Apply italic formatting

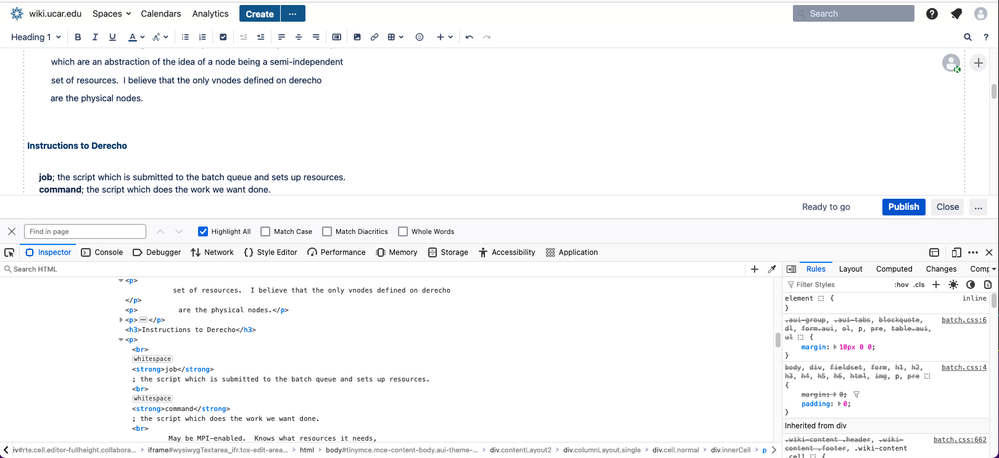(x=95, y=37)
